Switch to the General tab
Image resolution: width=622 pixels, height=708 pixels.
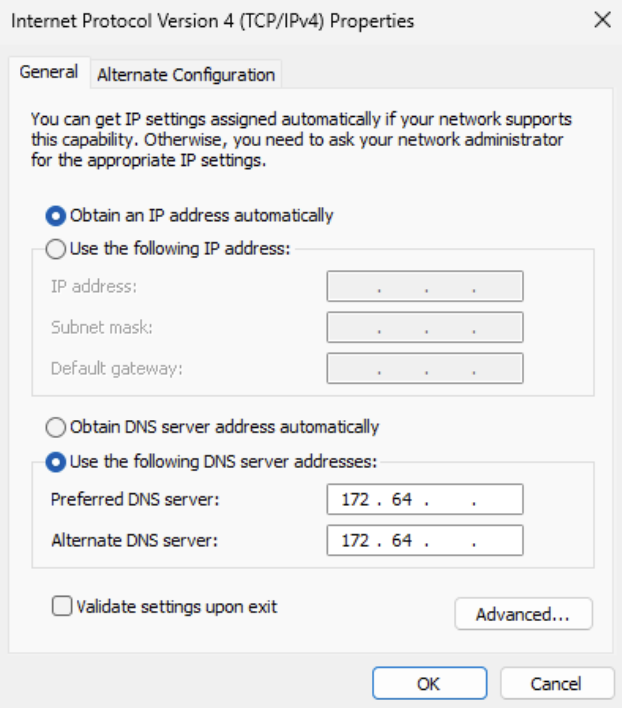pos(49,73)
